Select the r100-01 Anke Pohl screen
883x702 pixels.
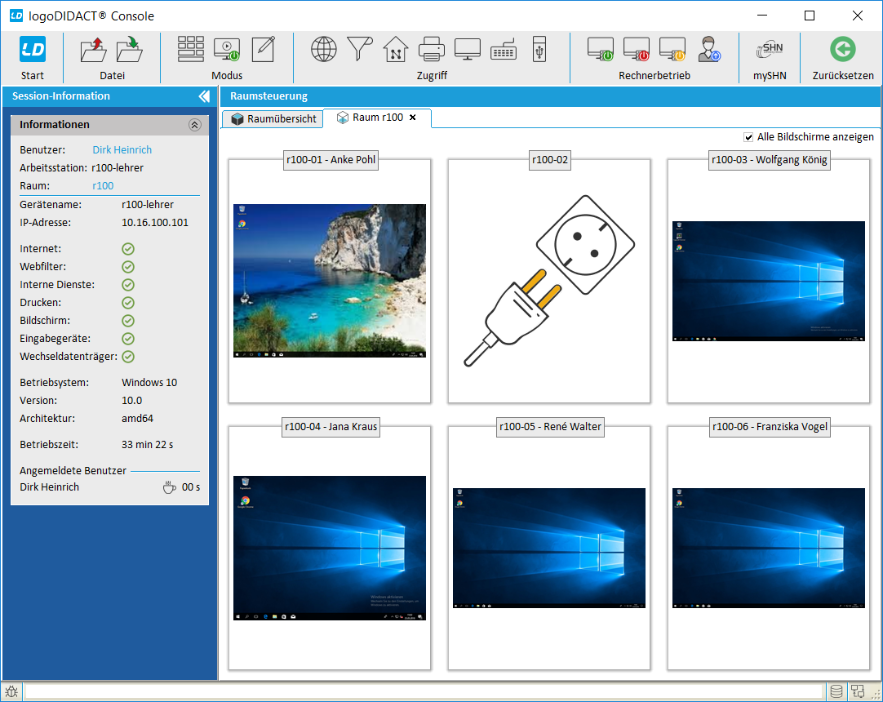pyautogui.click(x=329, y=281)
